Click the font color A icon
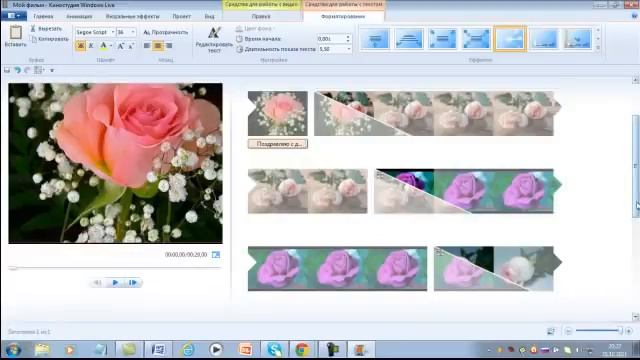The width and height of the screenshot is (640, 360). pyautogui.click(x=103, y=46)
